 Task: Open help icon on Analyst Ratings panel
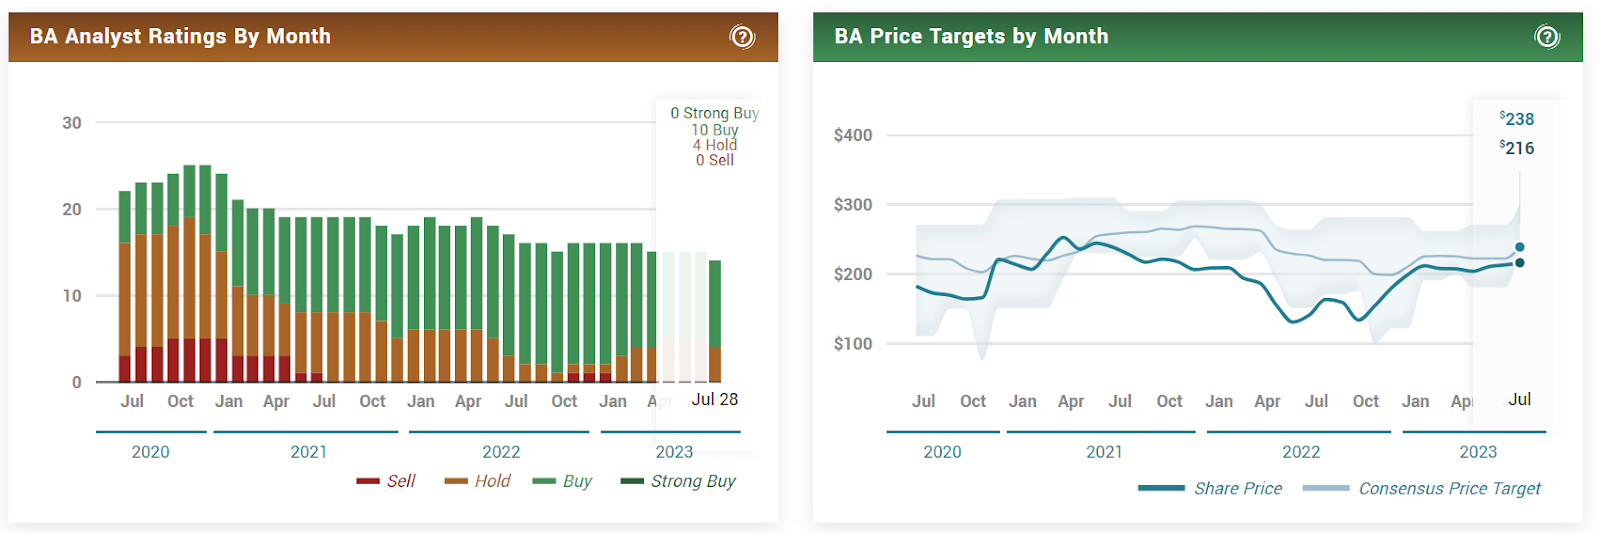coord(742,37)
